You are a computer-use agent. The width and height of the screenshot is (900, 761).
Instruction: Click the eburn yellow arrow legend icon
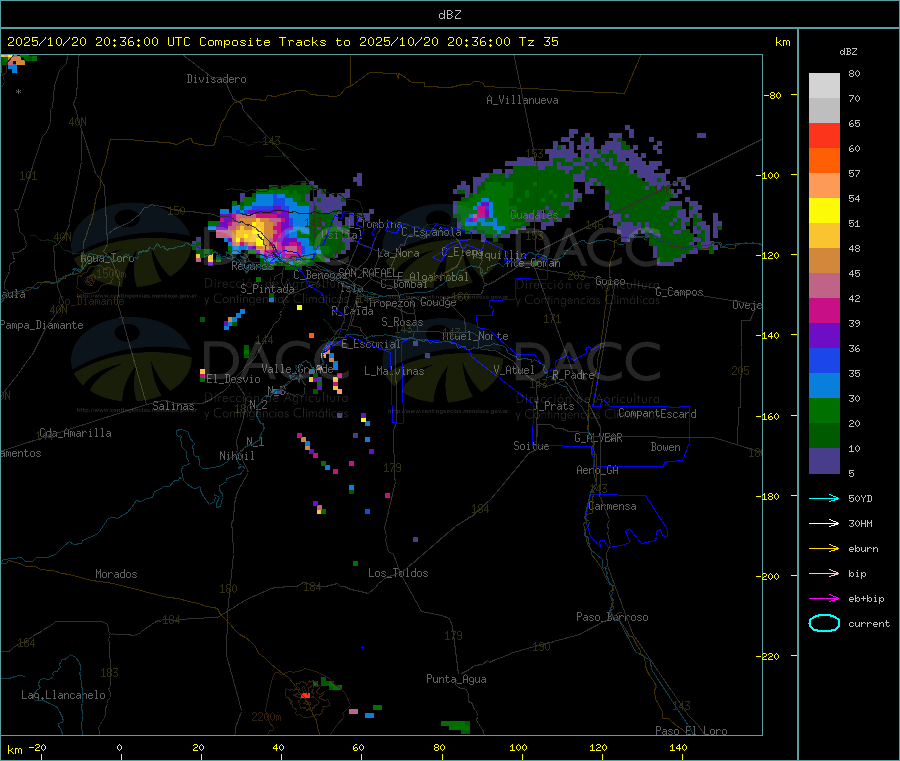824,549
